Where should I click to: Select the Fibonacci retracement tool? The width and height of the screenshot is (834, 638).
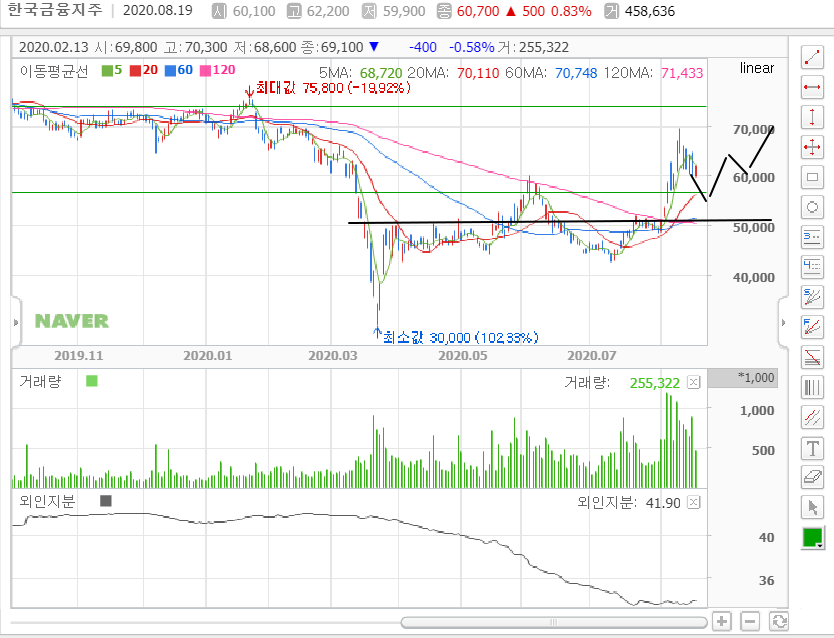click(x=812, y=357)
